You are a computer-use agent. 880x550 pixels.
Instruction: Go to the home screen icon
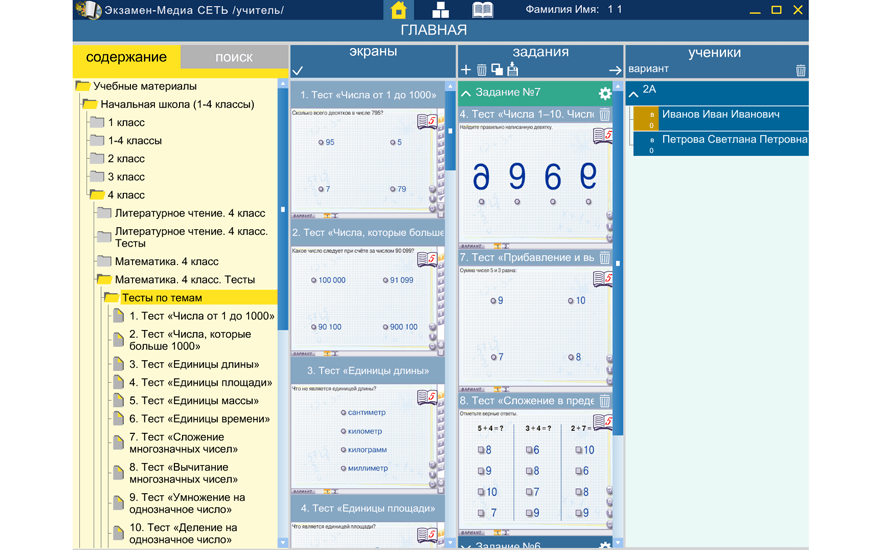[x=398, y=10]
